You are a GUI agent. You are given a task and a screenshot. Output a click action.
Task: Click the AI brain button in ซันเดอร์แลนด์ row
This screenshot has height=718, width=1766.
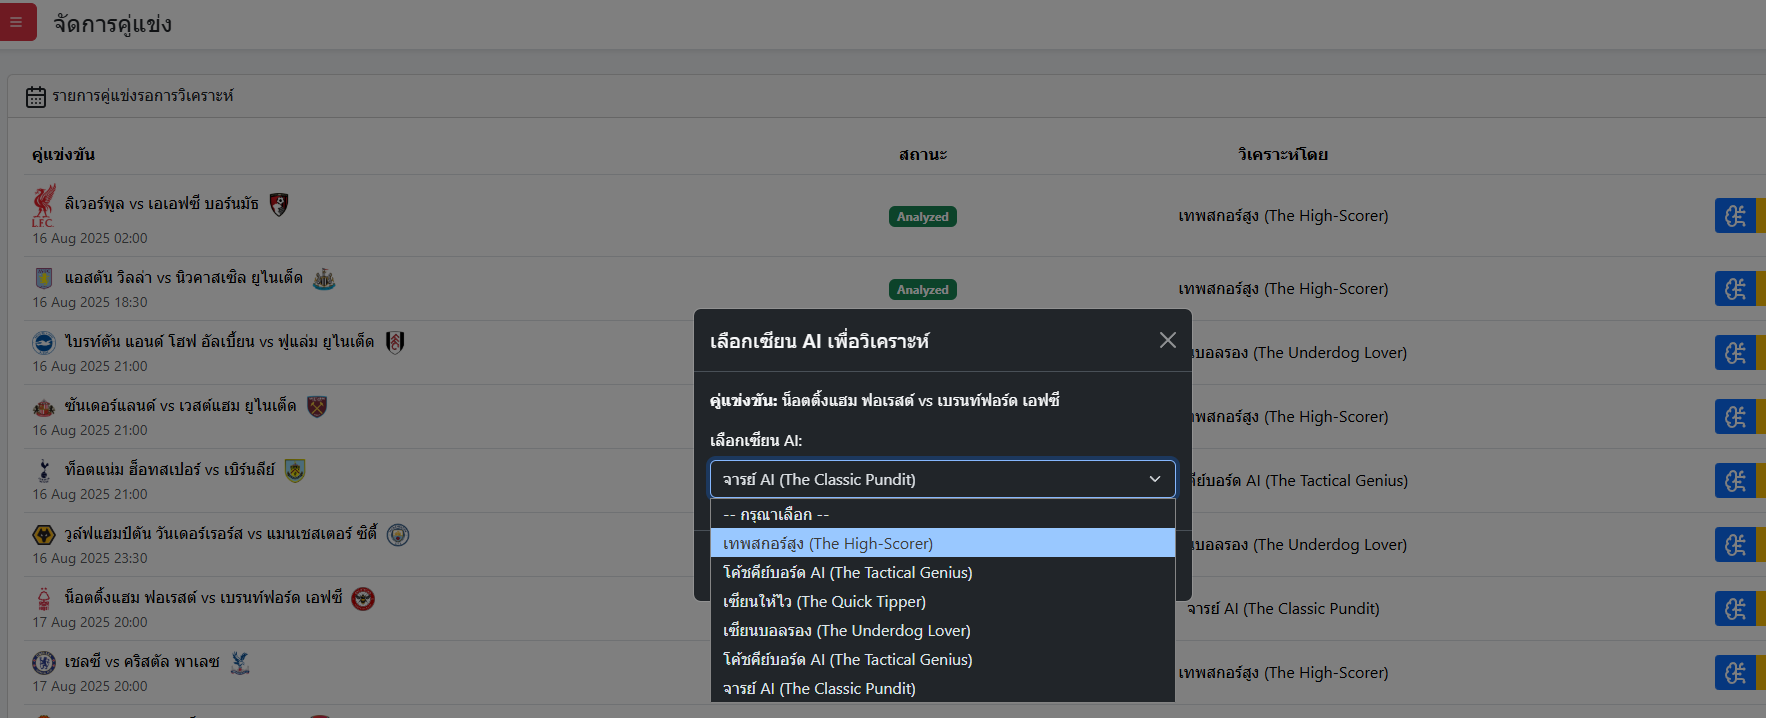(x=1735, y=417)
